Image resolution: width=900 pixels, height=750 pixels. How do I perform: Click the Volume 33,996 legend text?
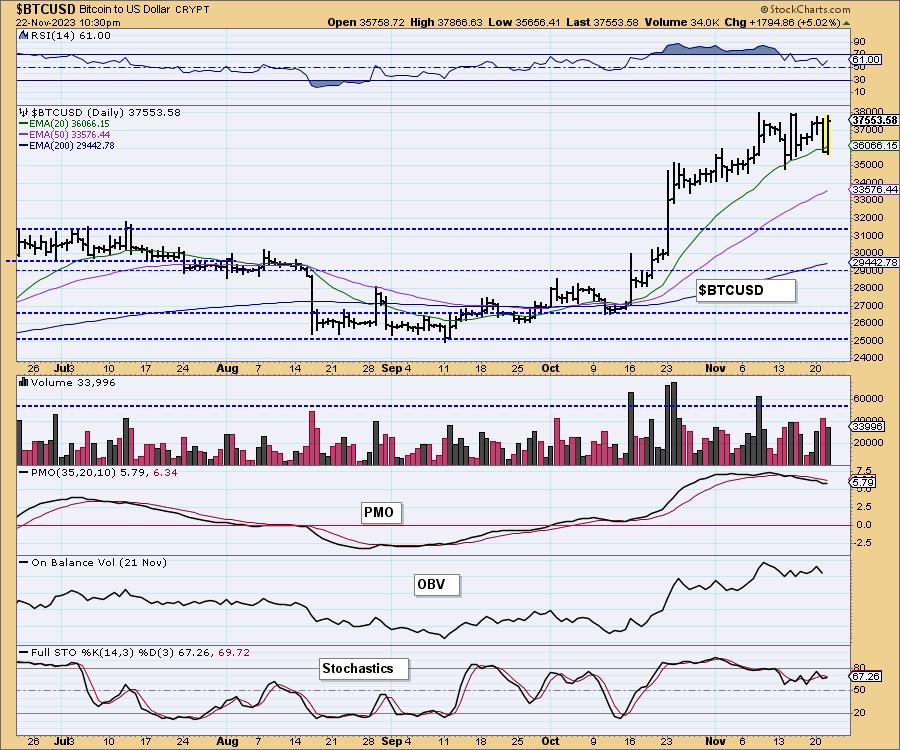[73, 382]
